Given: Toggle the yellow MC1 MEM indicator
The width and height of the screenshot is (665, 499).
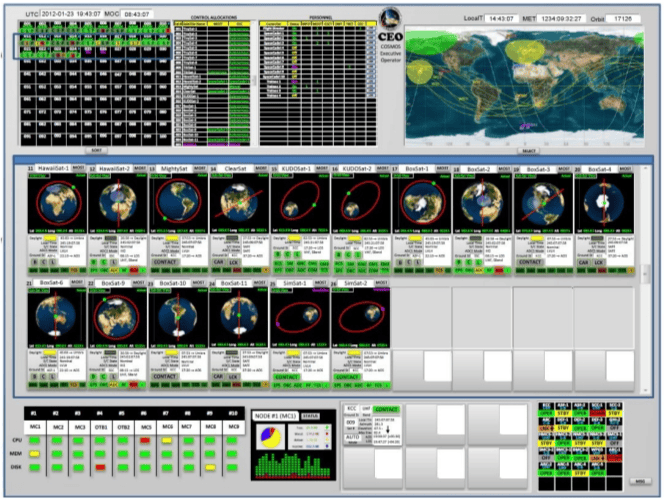Looking at the screenshot, I should 34,453.
